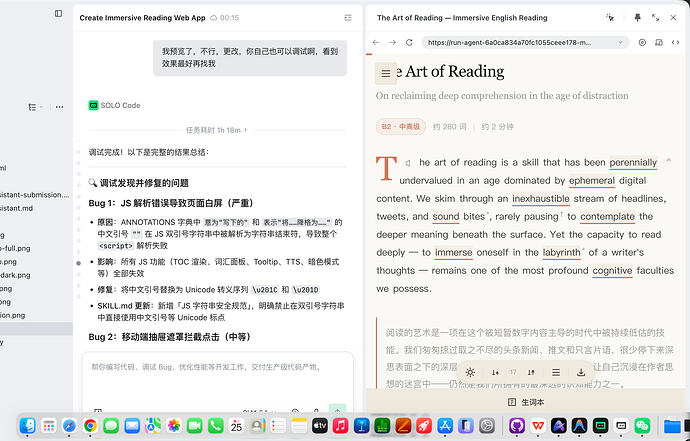Open Launchpad from the dock
Screen dimensions: 690x441
click(48, 426)
